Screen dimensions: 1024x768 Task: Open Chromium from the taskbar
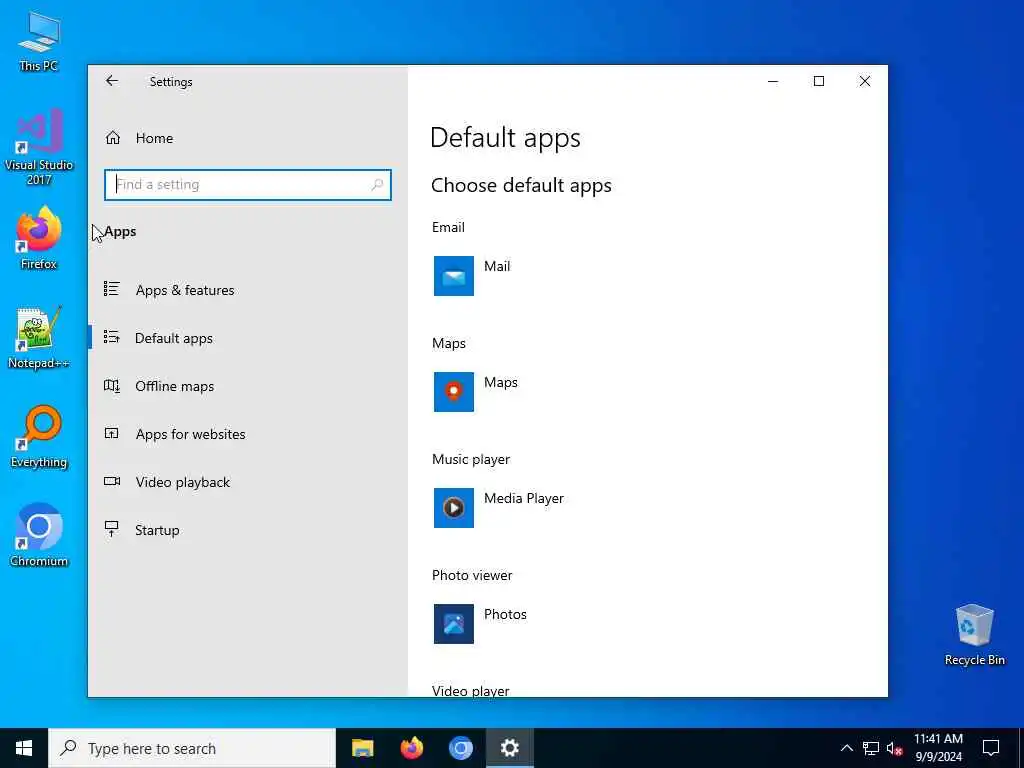coord(460,748)
